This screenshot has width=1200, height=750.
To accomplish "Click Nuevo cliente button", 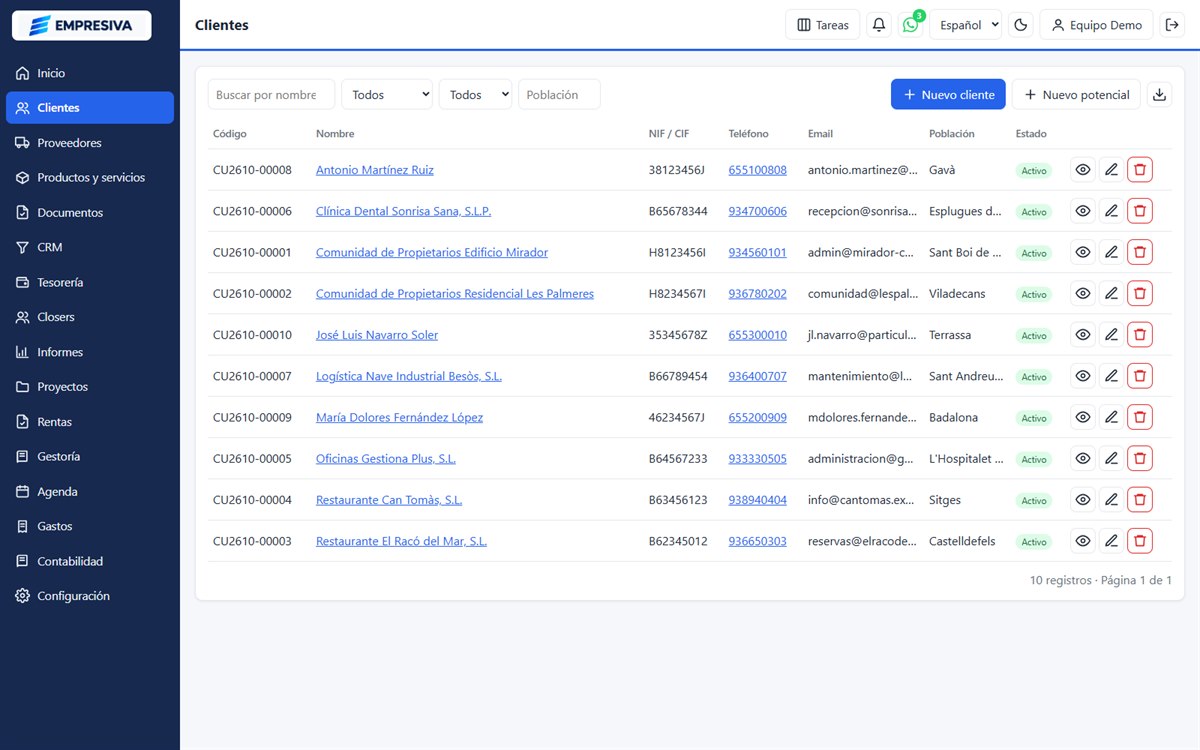I will 948,94.
